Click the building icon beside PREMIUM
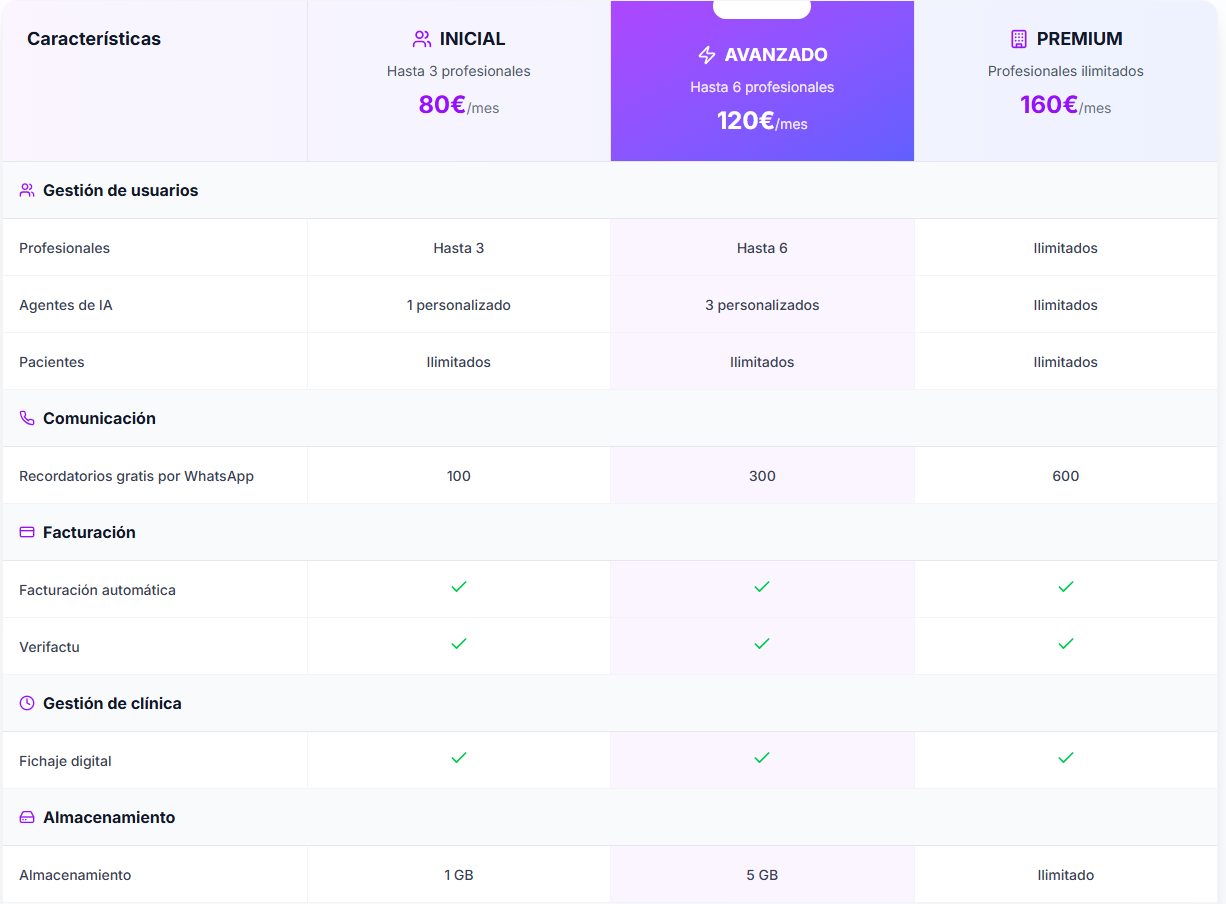1226x904 pixels. click(x=1019, y=39)
